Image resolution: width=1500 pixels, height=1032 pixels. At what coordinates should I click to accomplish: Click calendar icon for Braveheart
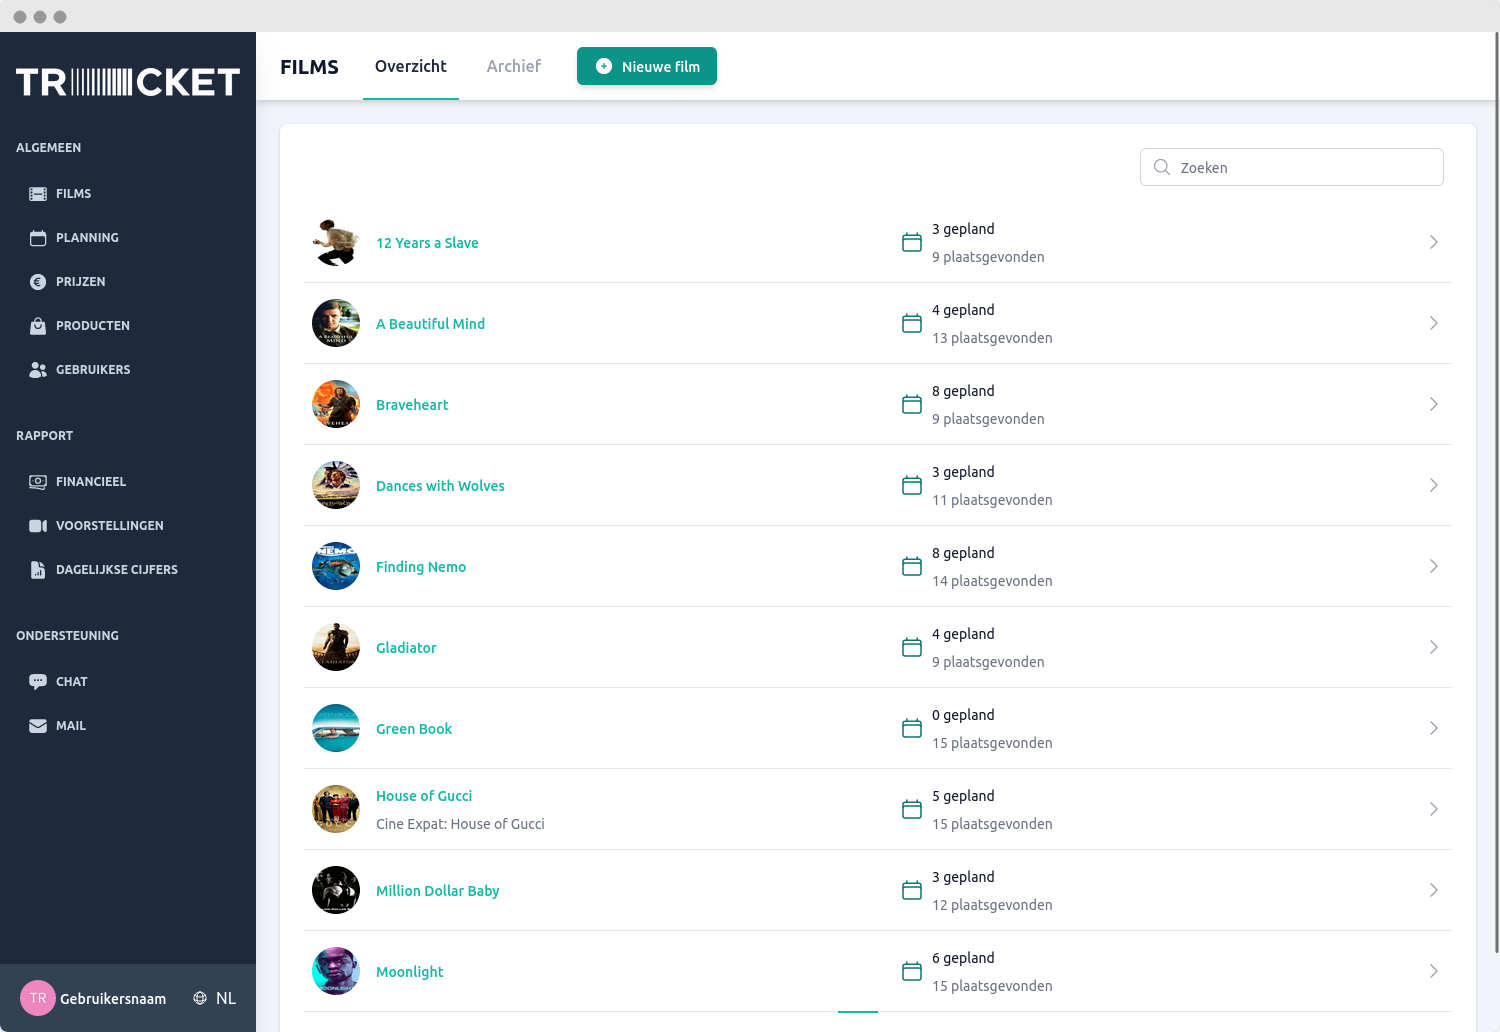(912, 404)
